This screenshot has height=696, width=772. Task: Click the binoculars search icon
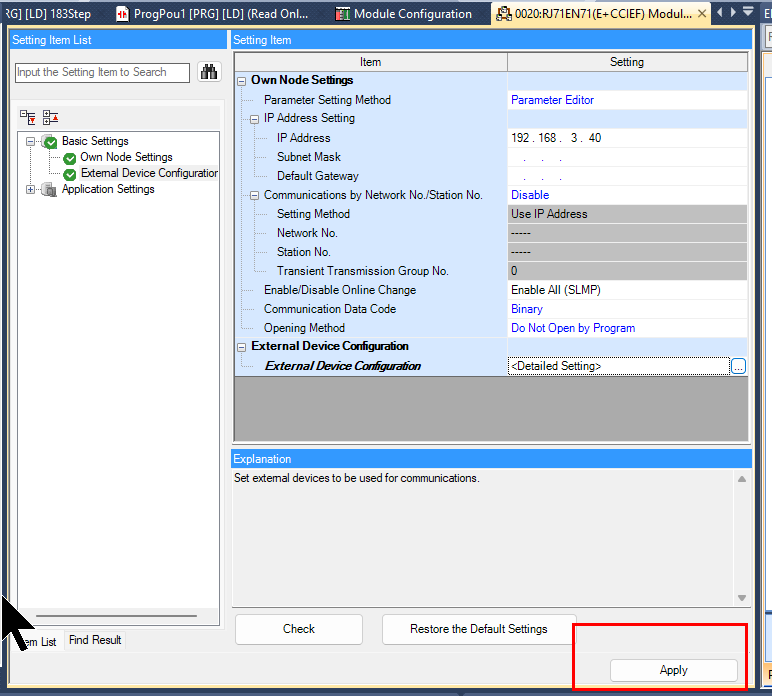(x=209, y=72)
